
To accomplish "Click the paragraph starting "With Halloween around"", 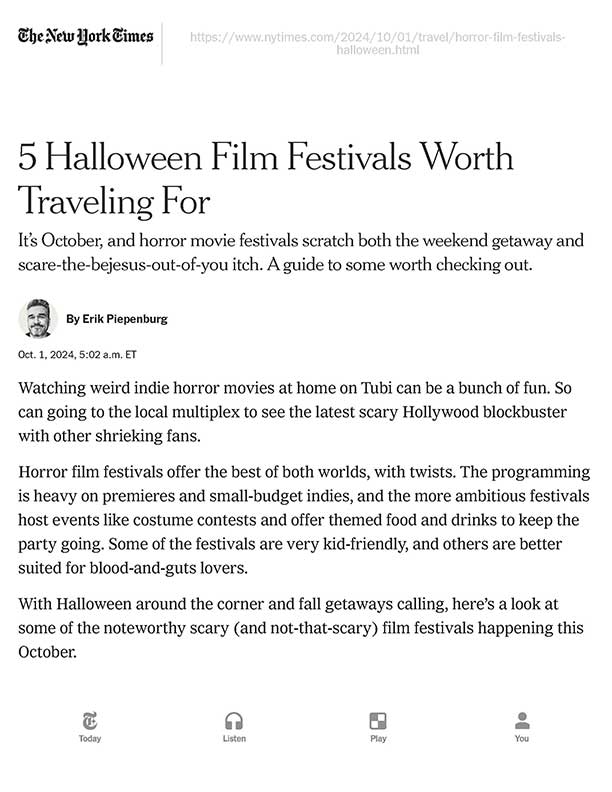I will [300, 627].
